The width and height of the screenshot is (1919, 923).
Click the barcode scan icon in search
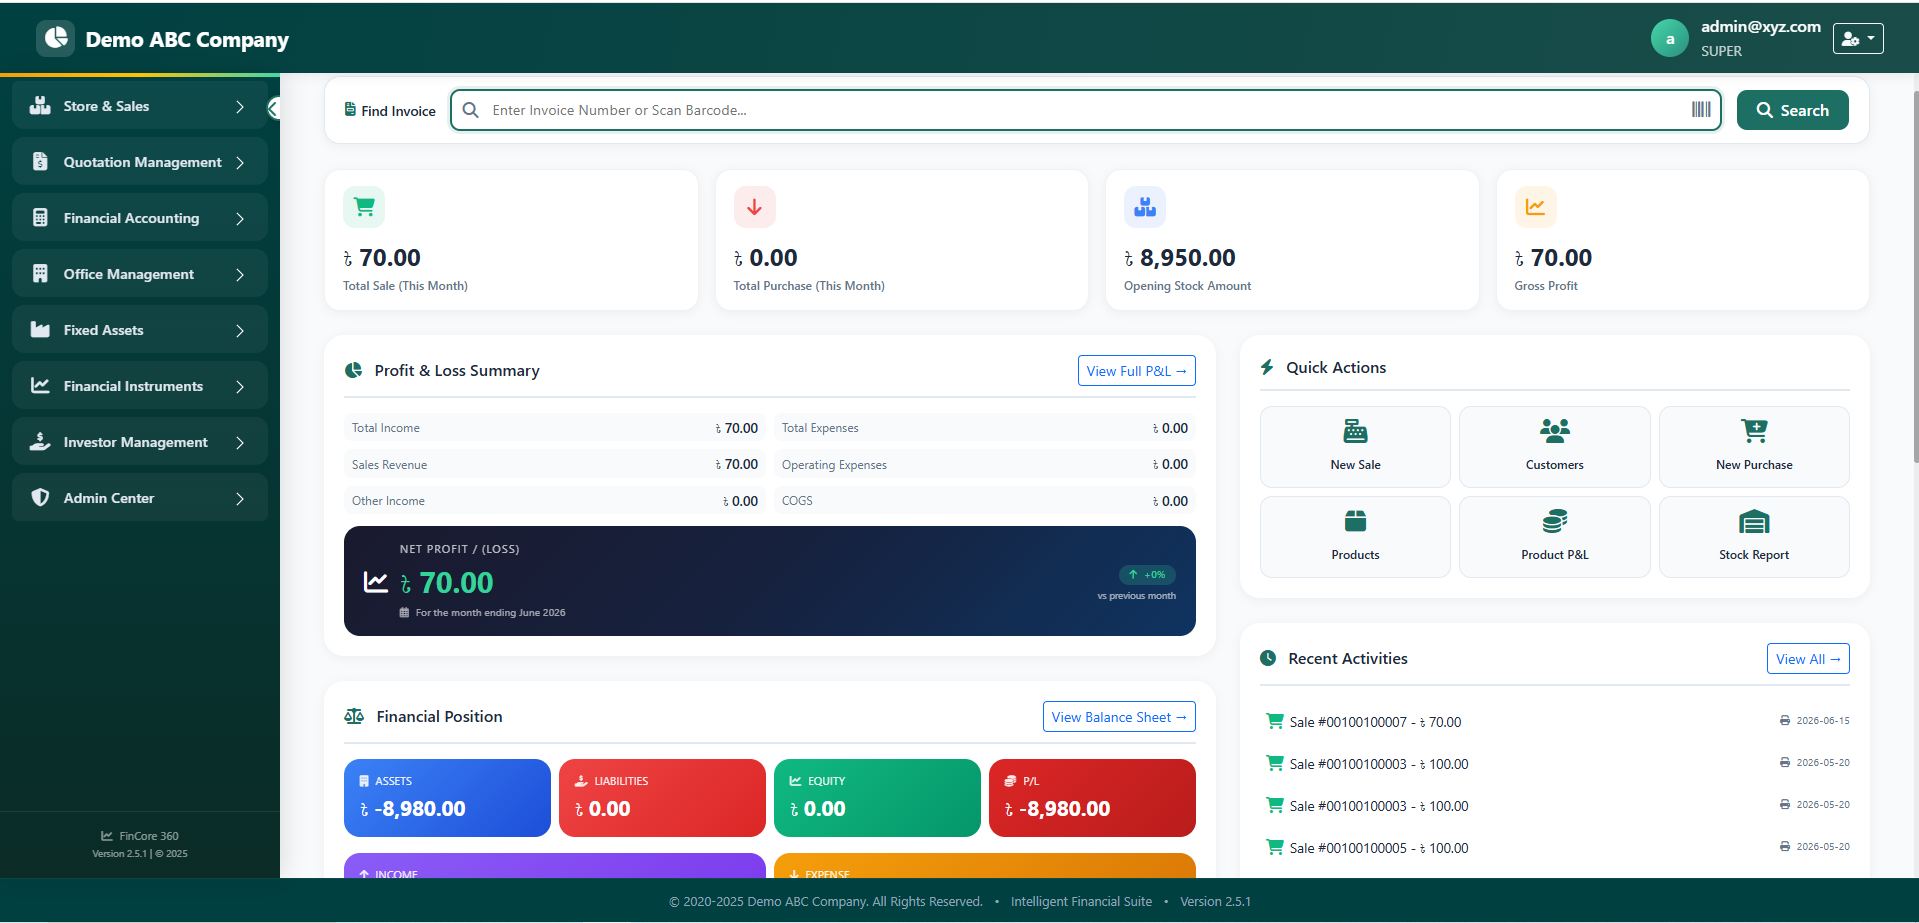click(x=1701, y=110)
